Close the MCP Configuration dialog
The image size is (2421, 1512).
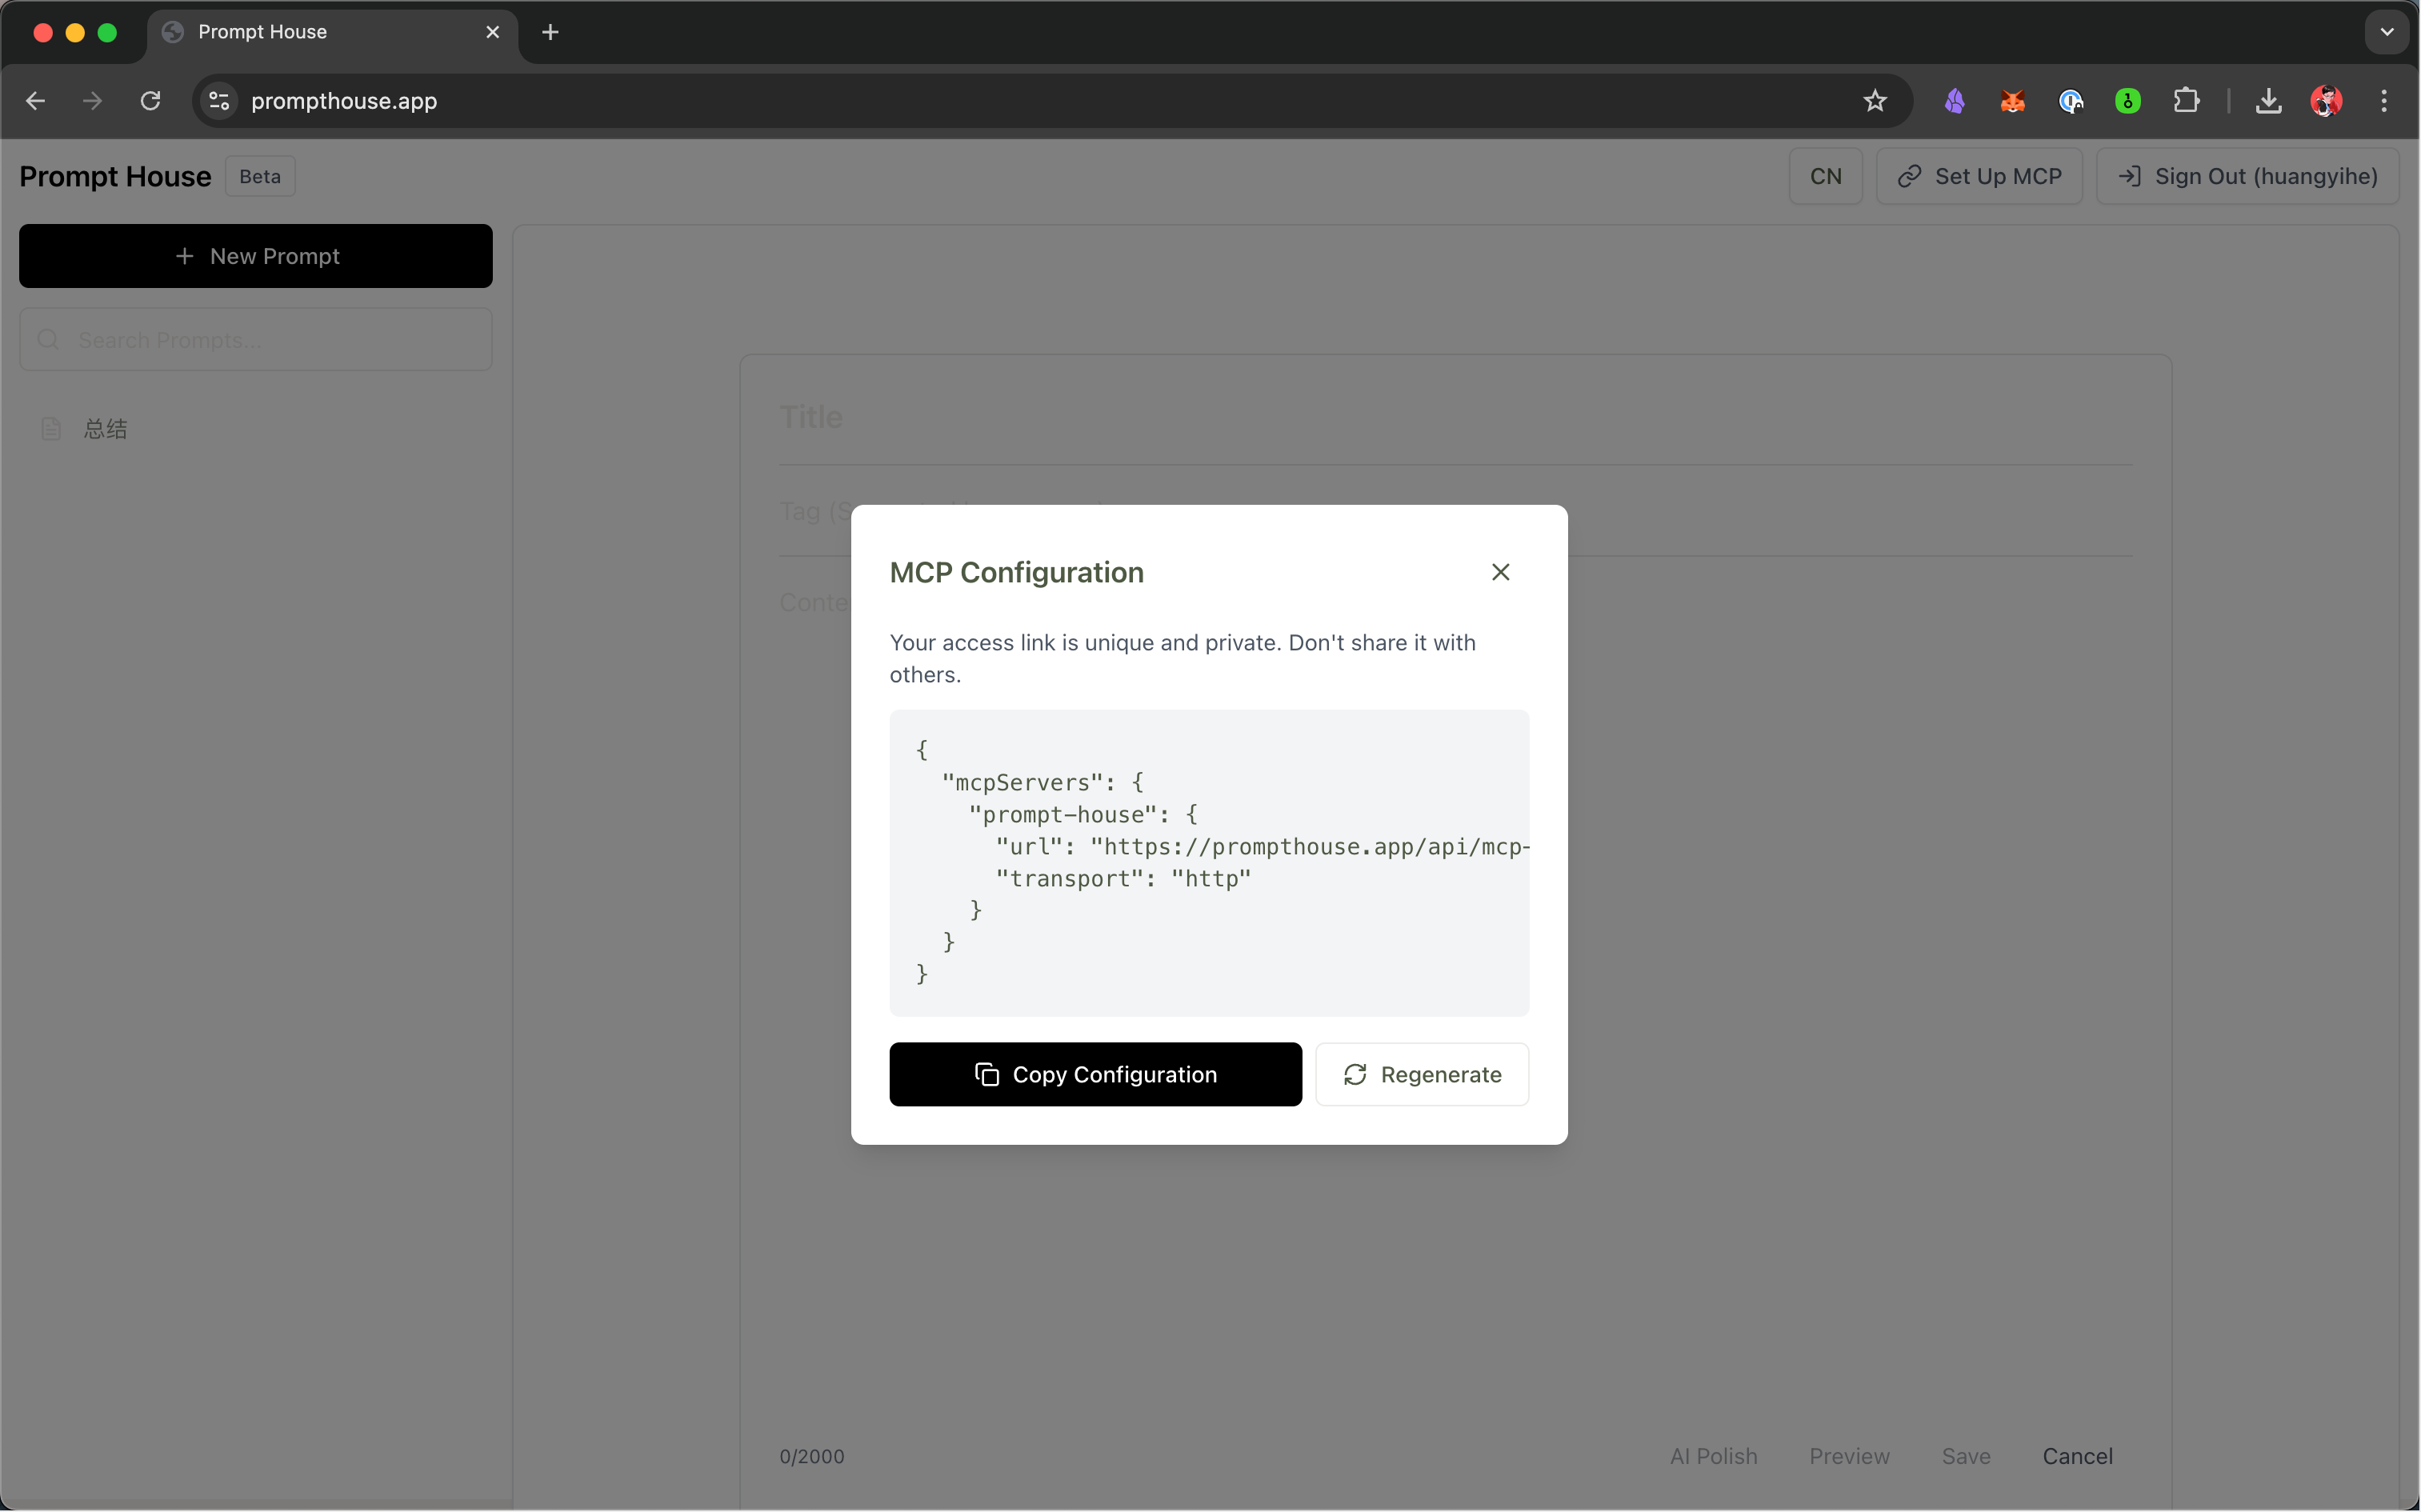pyautogui.click(x=1500, y=572)
